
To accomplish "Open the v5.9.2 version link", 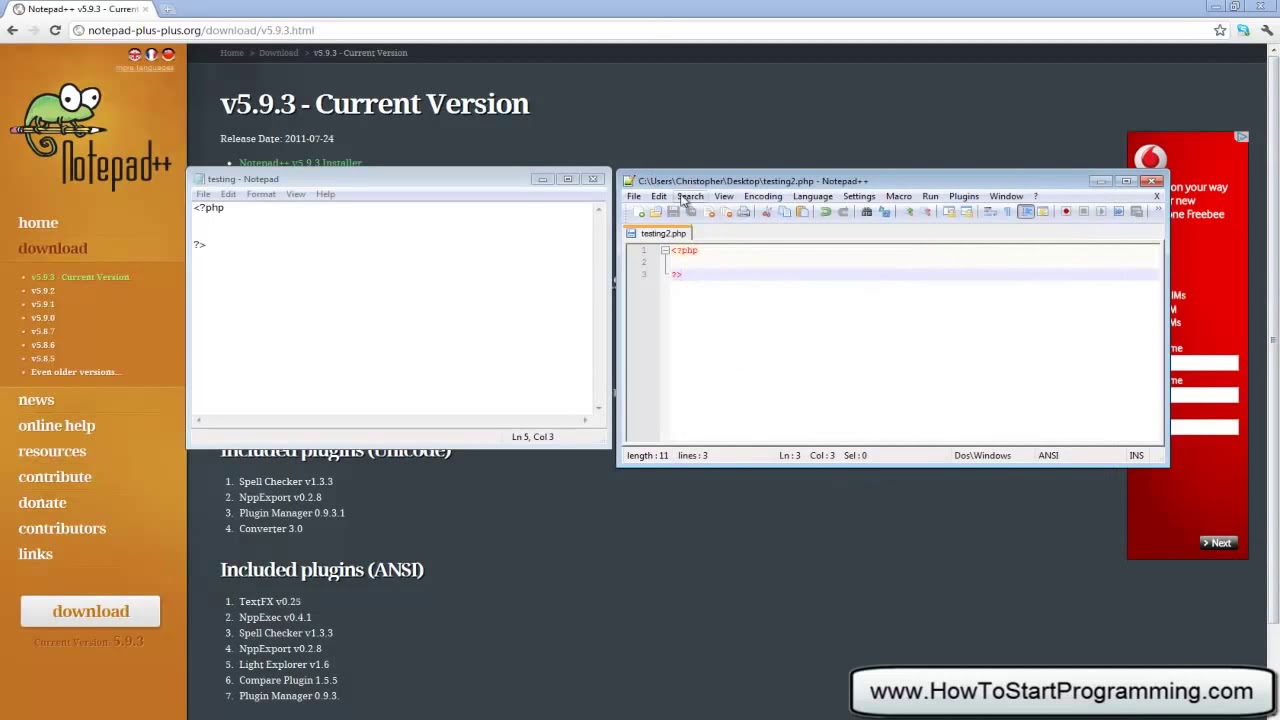I will click(43, 290).
